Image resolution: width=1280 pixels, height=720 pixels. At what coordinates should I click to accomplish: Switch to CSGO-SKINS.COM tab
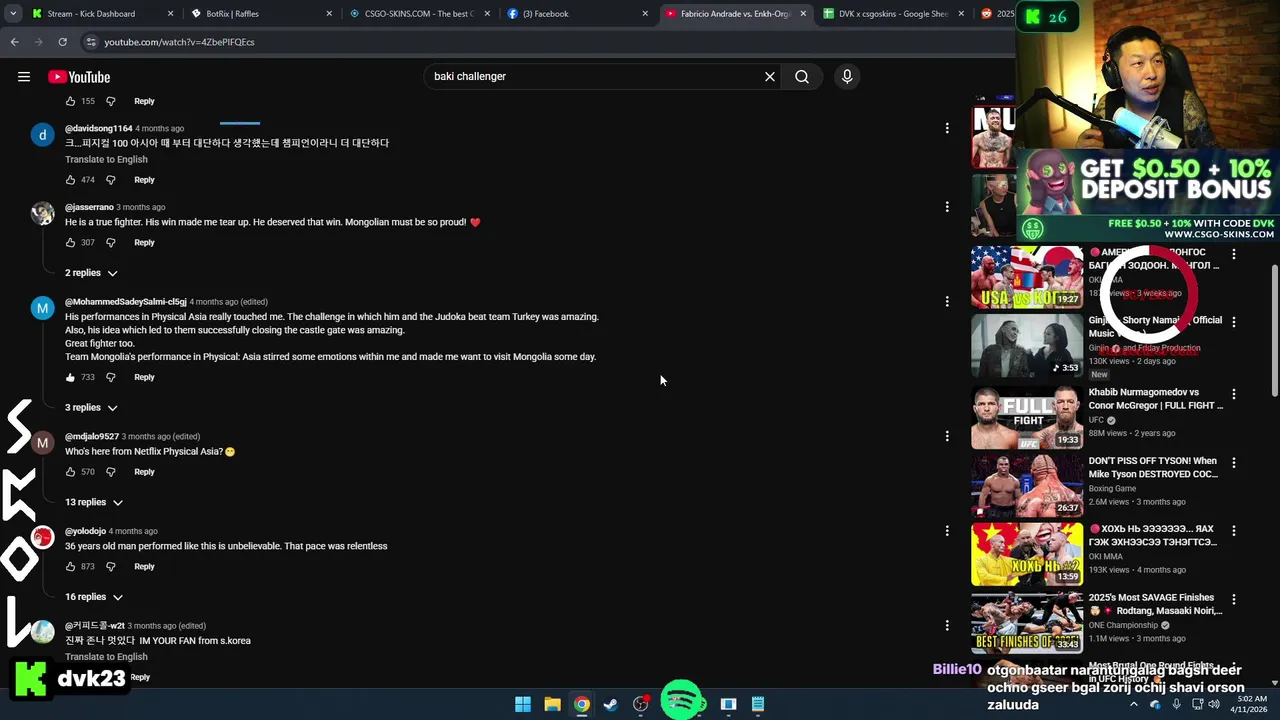tap(418, 14)
